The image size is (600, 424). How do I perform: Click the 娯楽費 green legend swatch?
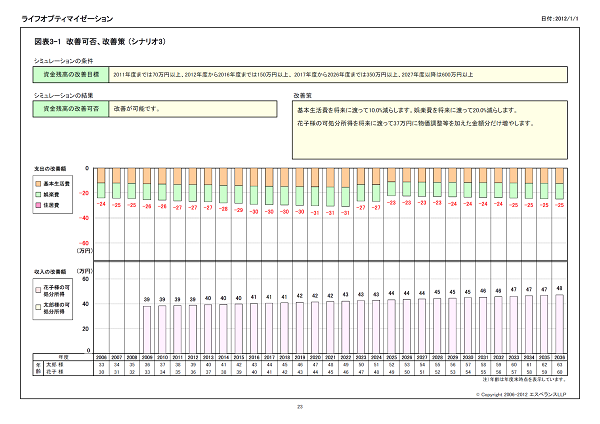(38, 194)
